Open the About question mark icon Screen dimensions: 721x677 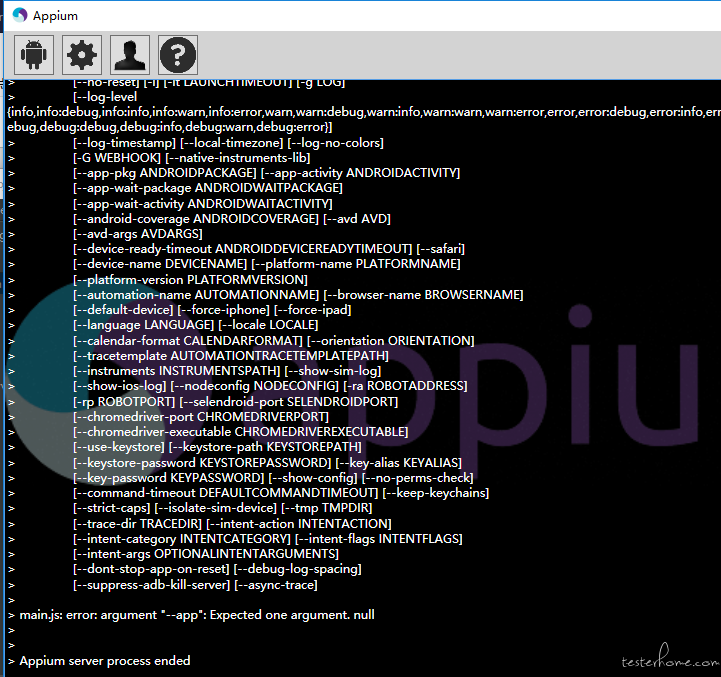coord(178,55)
